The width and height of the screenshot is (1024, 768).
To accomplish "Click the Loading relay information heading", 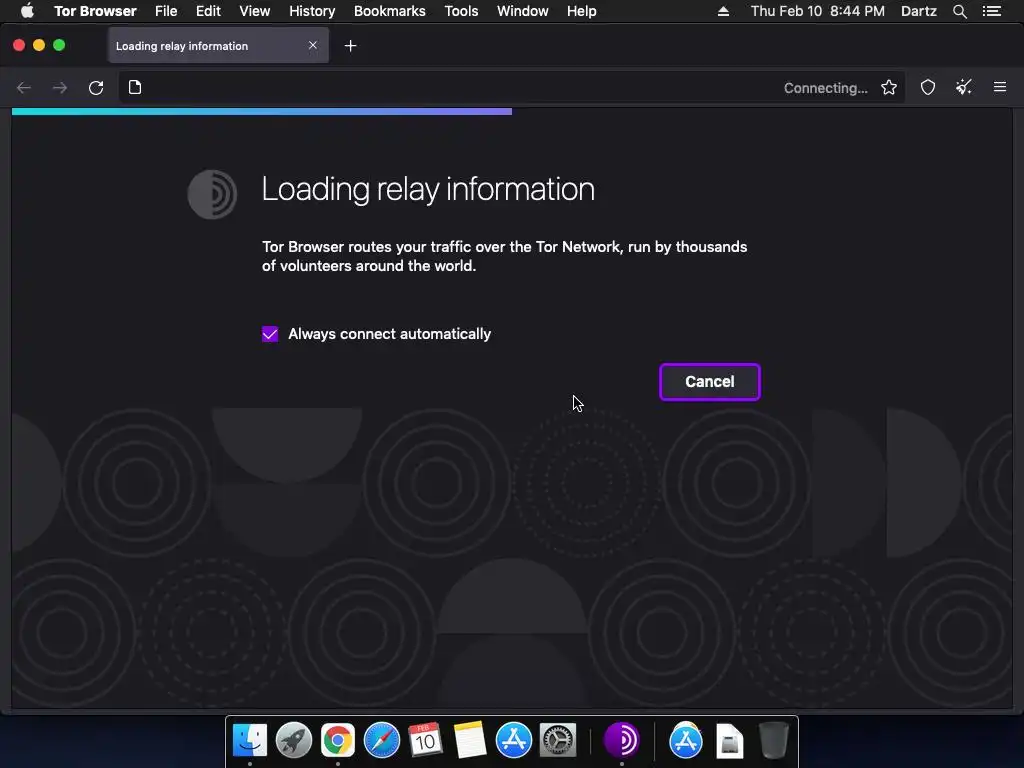I will point(428,189).
